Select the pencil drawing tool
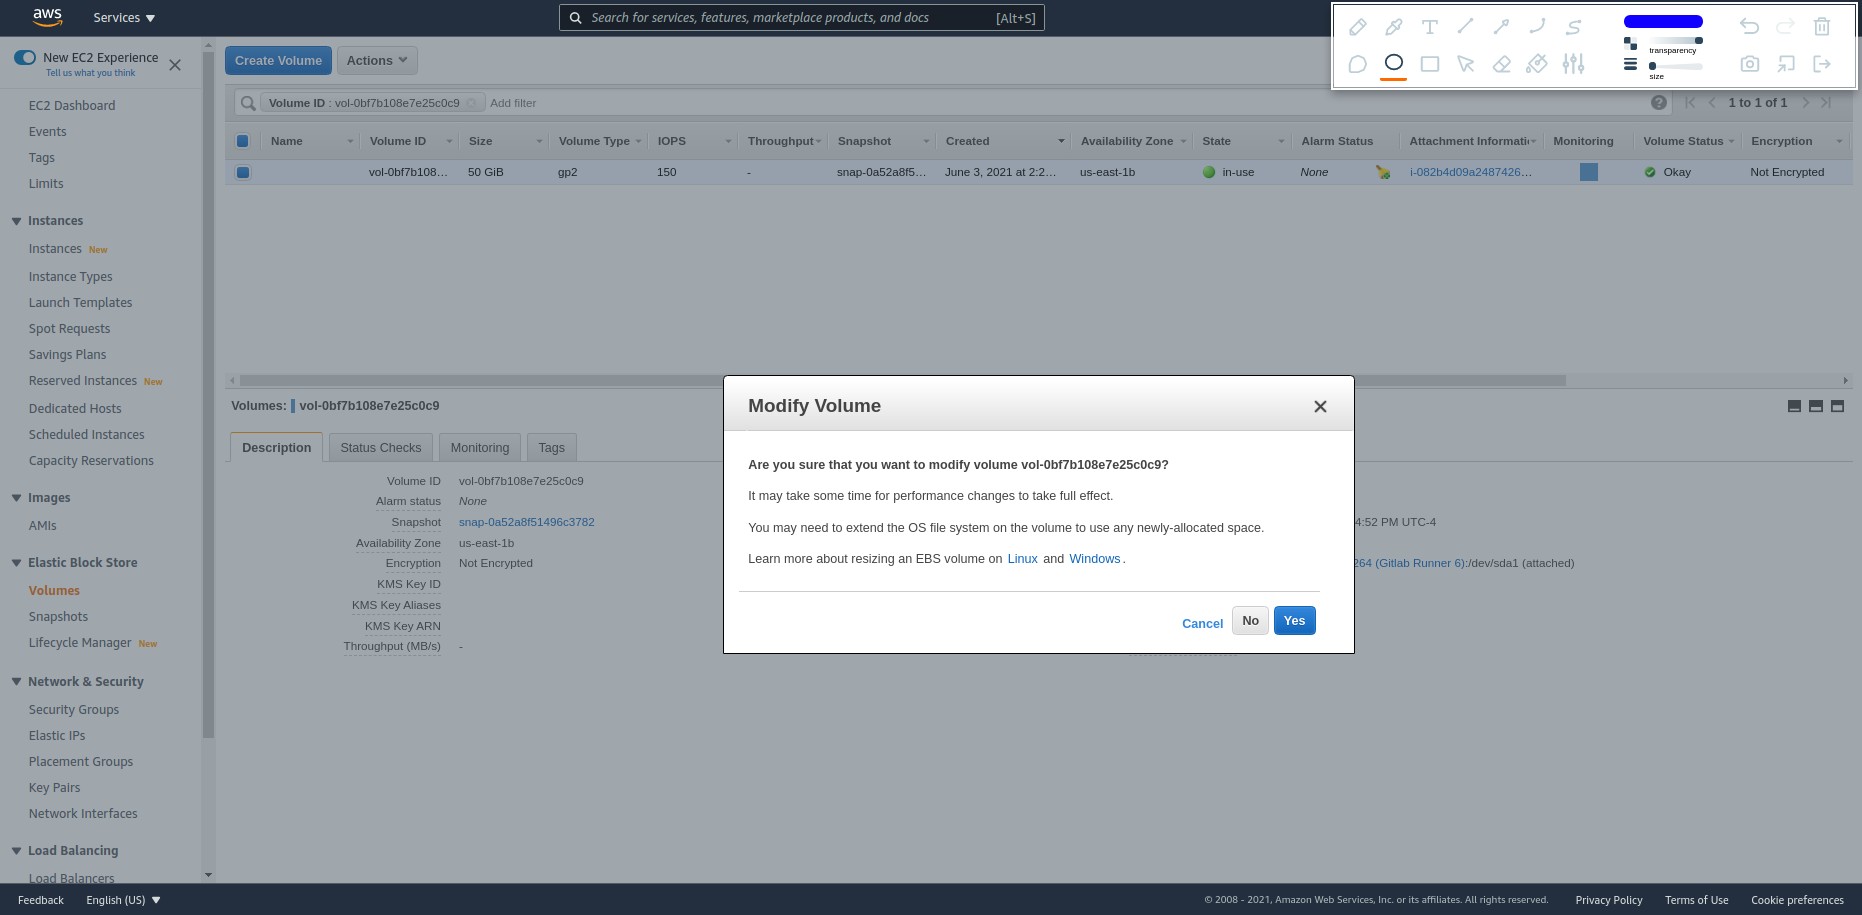Viewport: 1862px width, 915px height. pyautogui.click(x=1357, y=27)
